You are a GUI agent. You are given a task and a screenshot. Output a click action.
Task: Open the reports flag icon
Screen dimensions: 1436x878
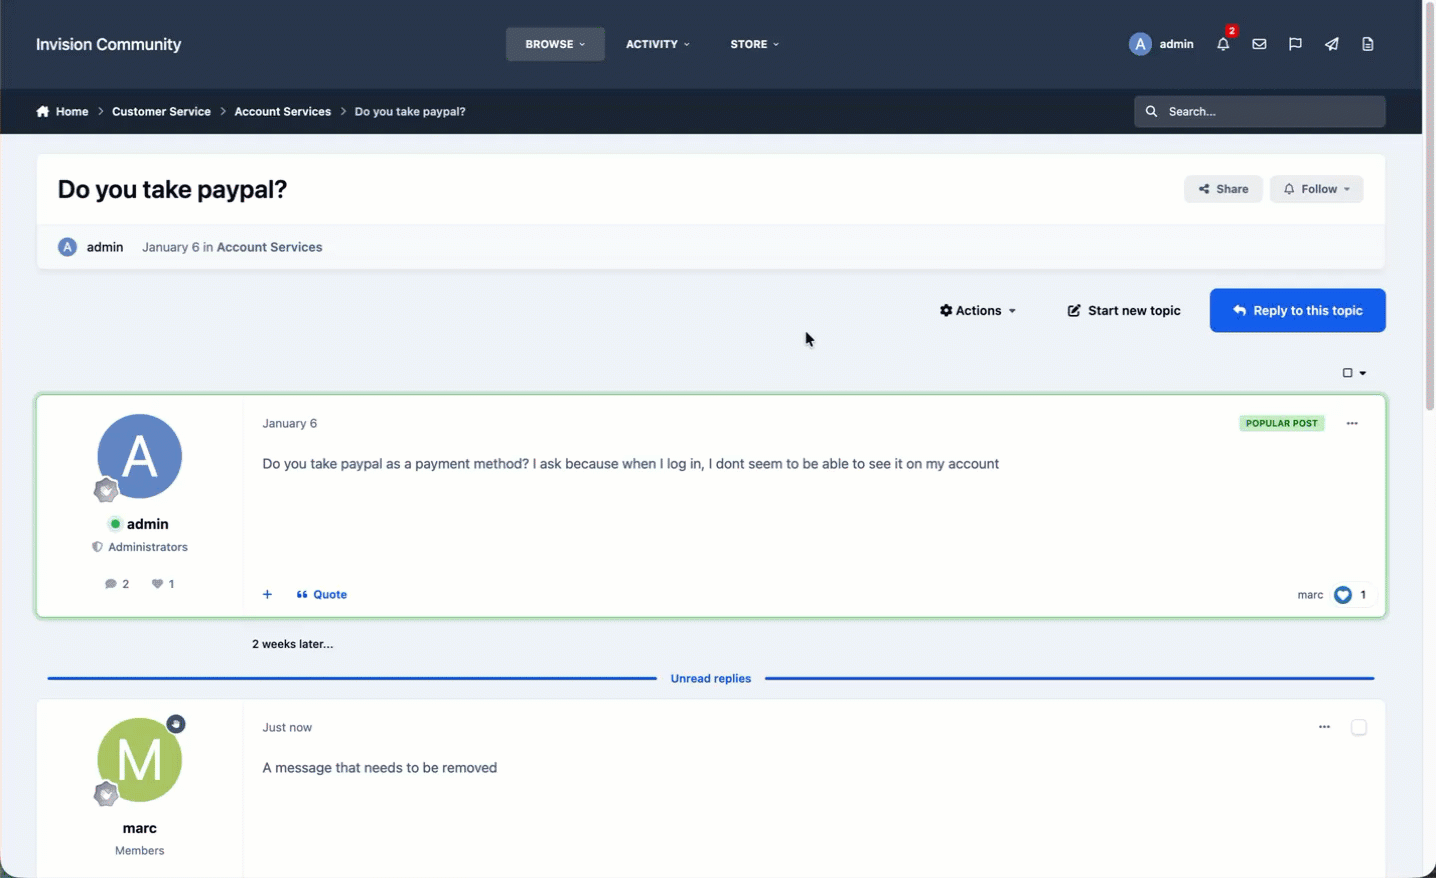(1295, 44)
